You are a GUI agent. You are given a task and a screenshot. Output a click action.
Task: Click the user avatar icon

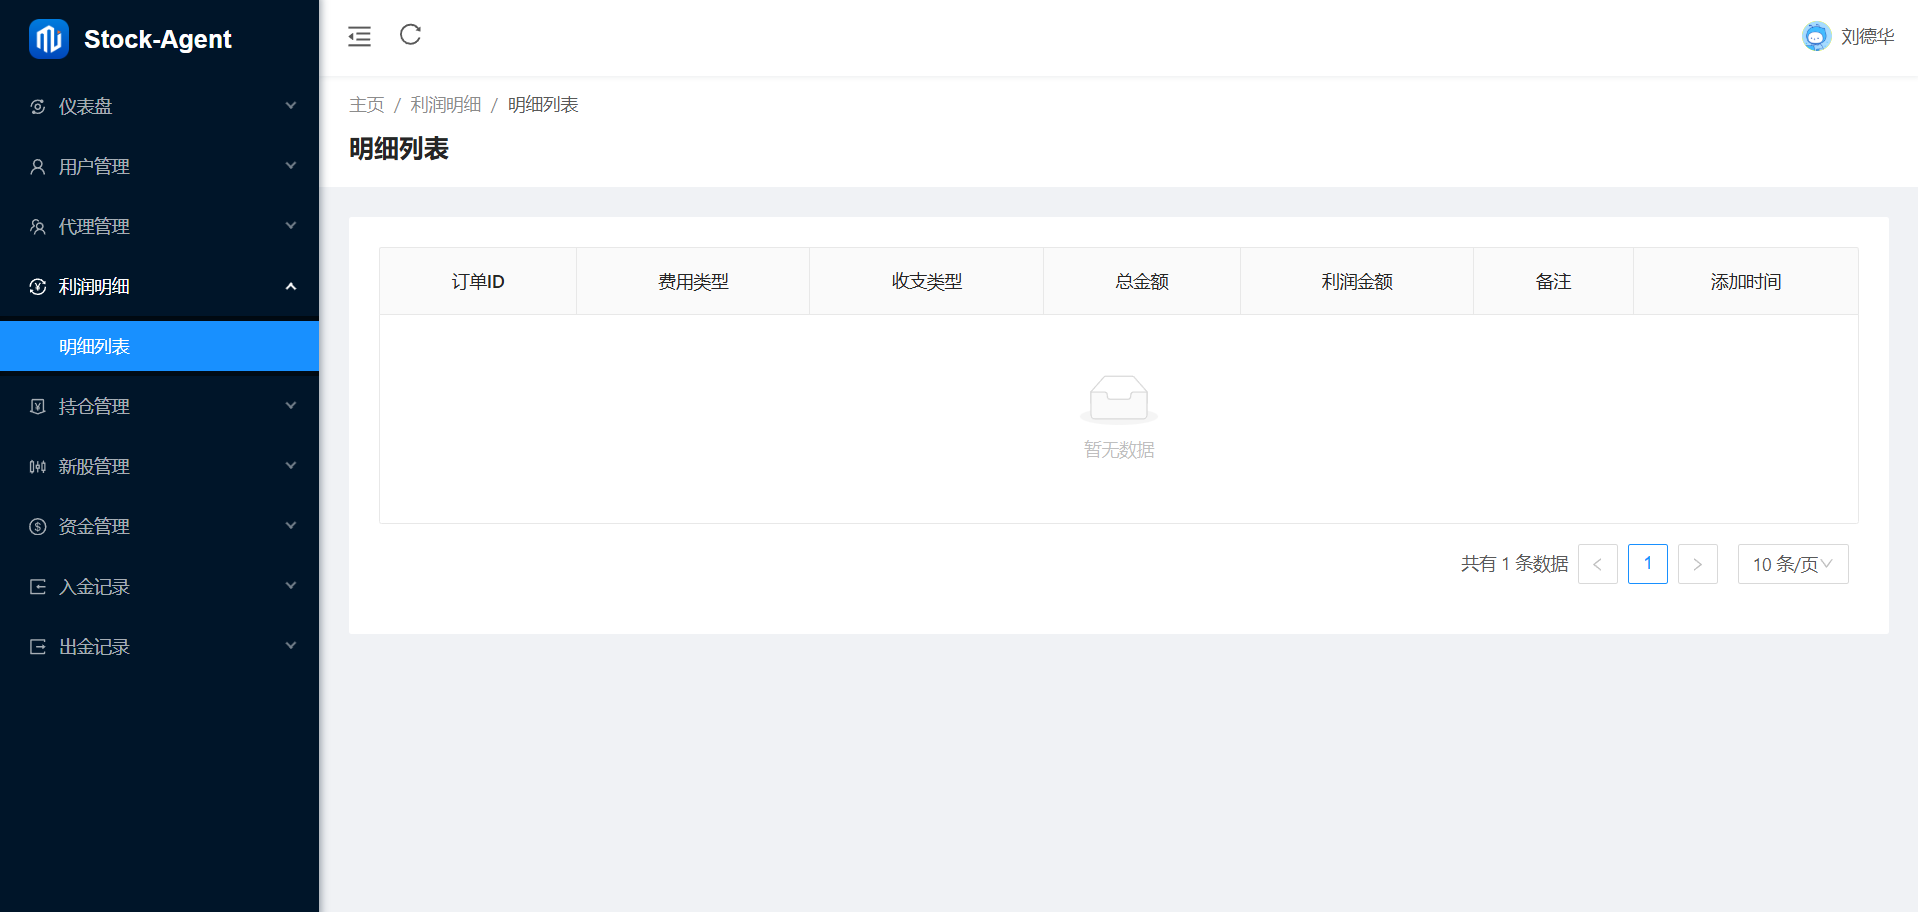tap(1815, 37)
